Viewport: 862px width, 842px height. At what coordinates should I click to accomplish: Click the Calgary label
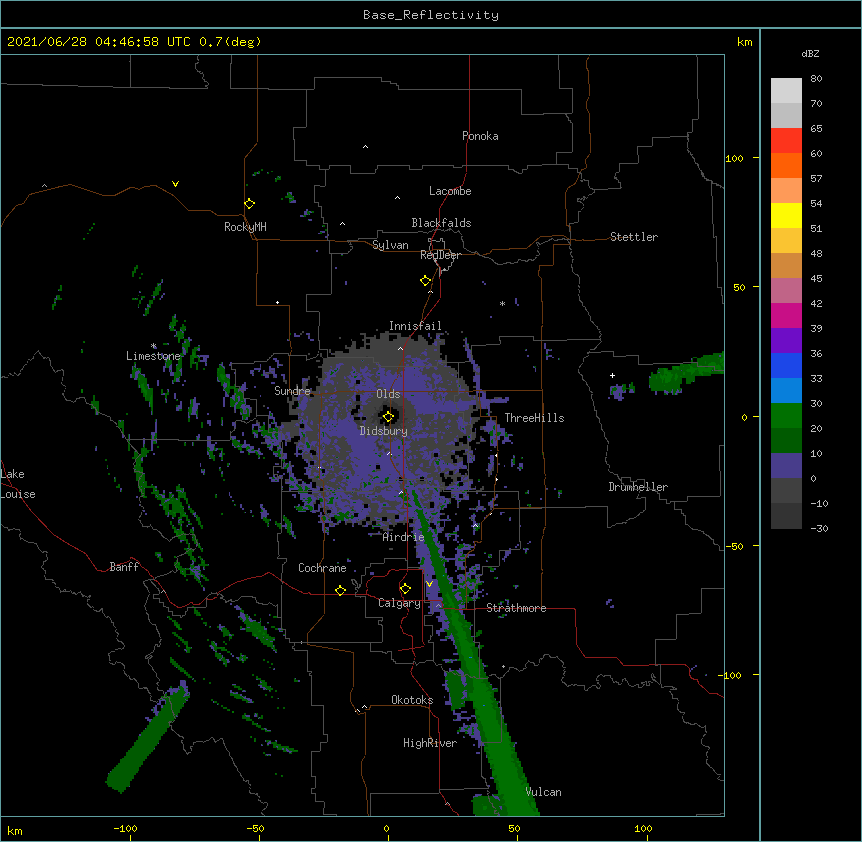(x=399, y=603)
